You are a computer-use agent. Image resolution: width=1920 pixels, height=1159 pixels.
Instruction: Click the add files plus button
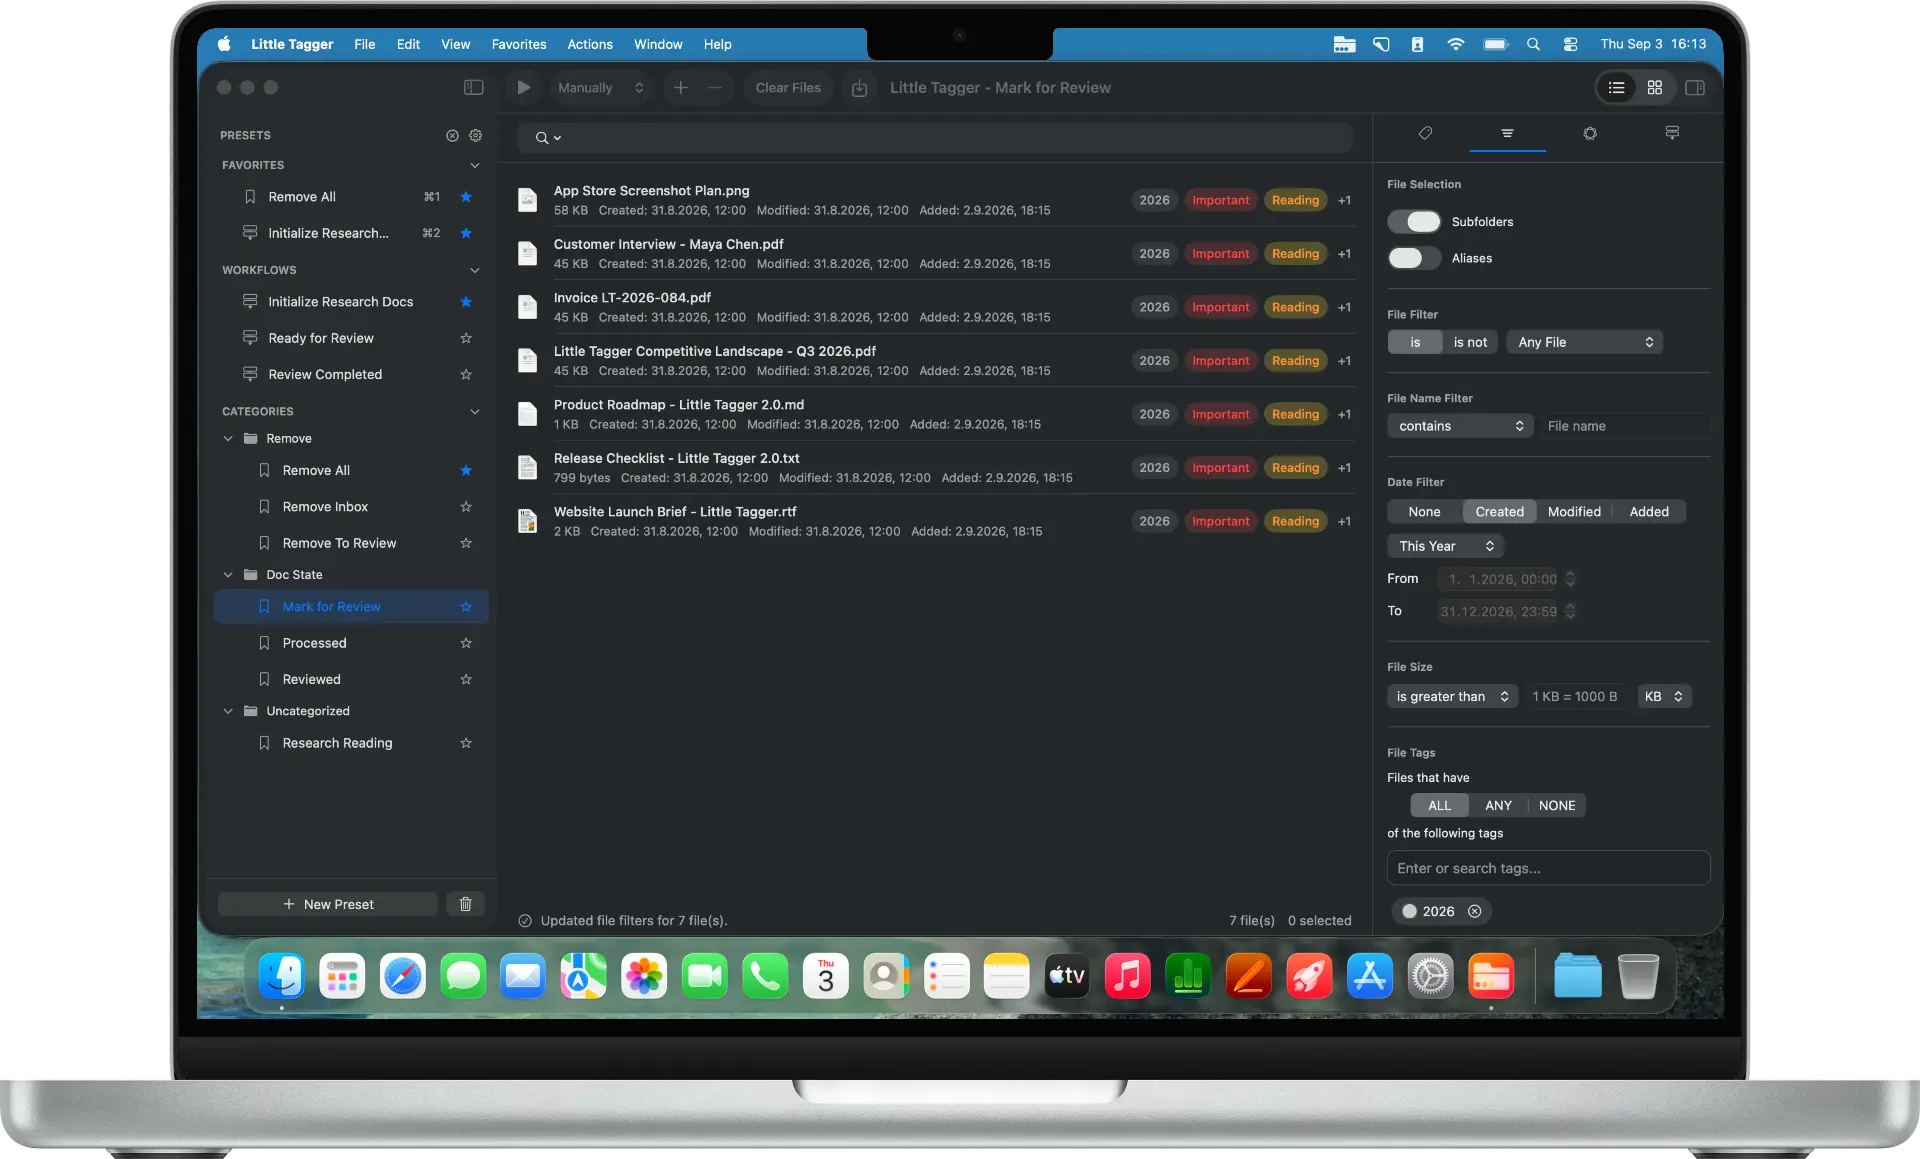681,88
